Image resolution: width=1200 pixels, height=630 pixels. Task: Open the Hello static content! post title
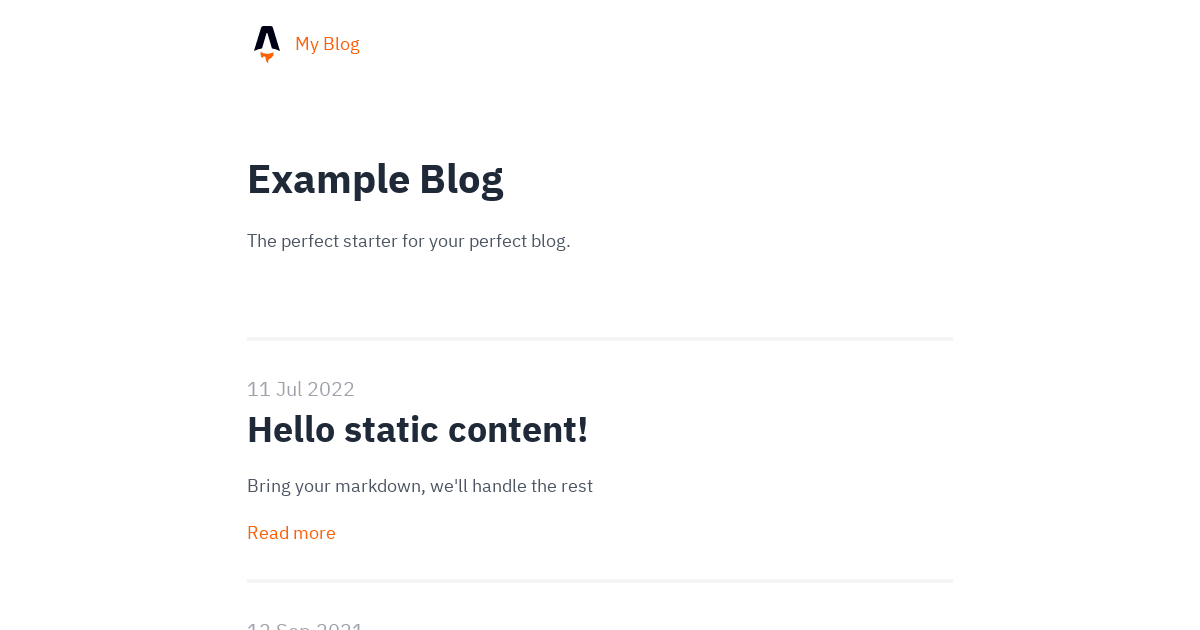click(417, 429)
